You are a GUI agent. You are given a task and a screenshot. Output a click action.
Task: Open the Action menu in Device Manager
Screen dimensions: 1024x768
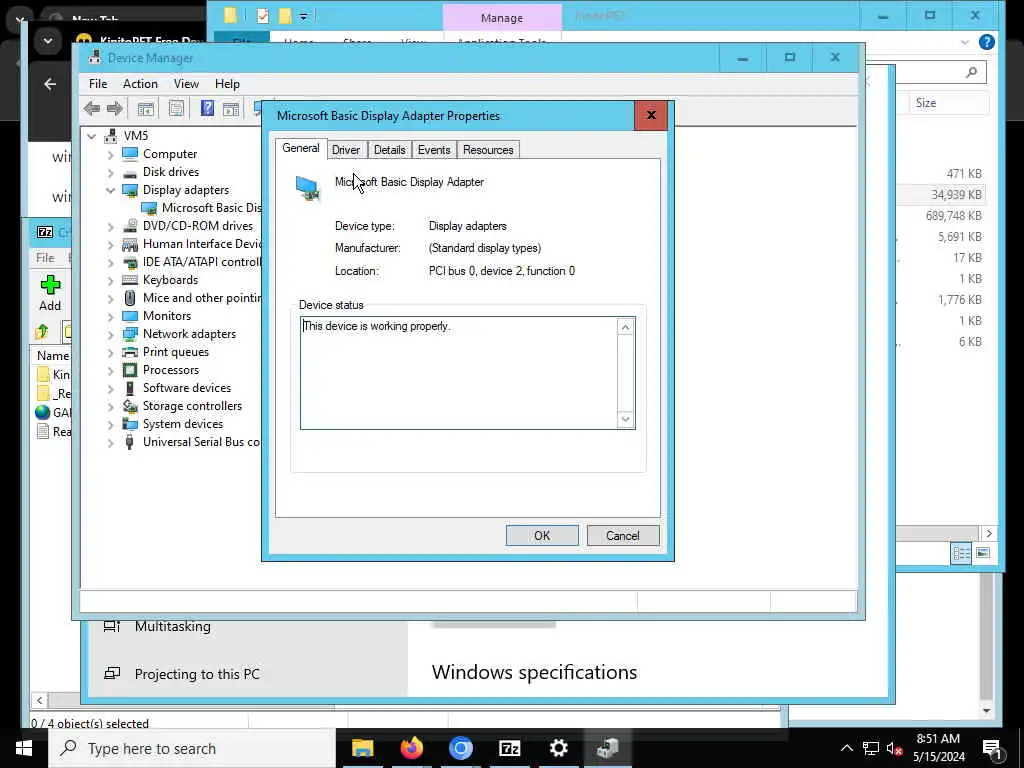coord(140,84)
